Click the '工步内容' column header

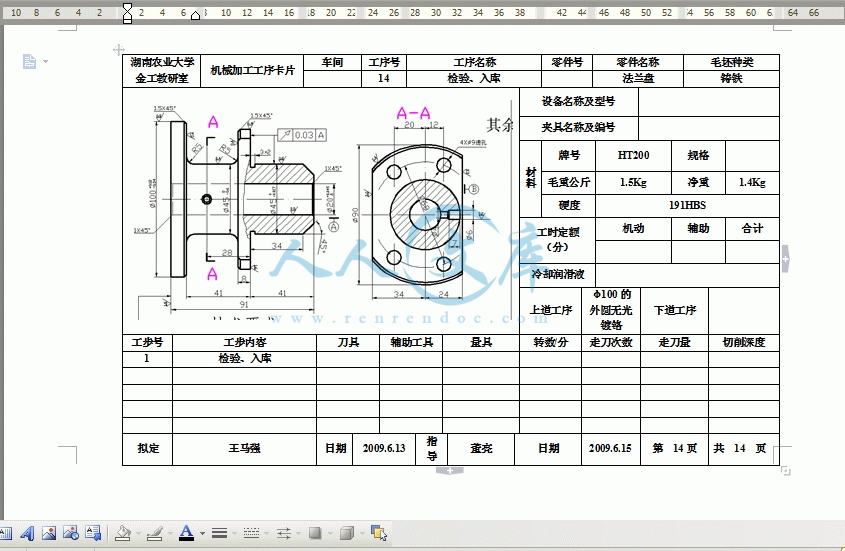tap(244, 342)
